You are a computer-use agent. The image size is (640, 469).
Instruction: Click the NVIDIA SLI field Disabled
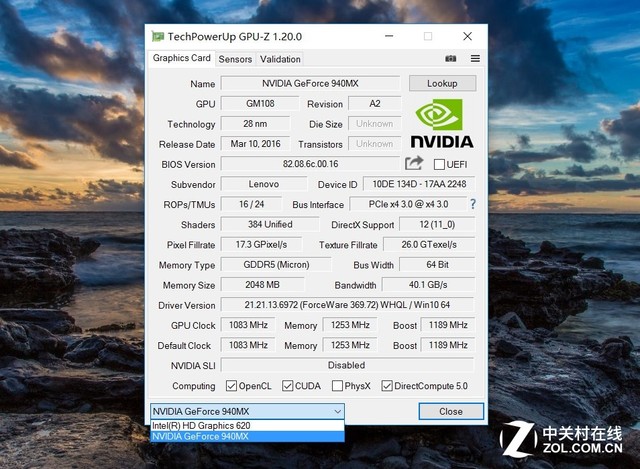pyautogui.click(x=347, y=365)
